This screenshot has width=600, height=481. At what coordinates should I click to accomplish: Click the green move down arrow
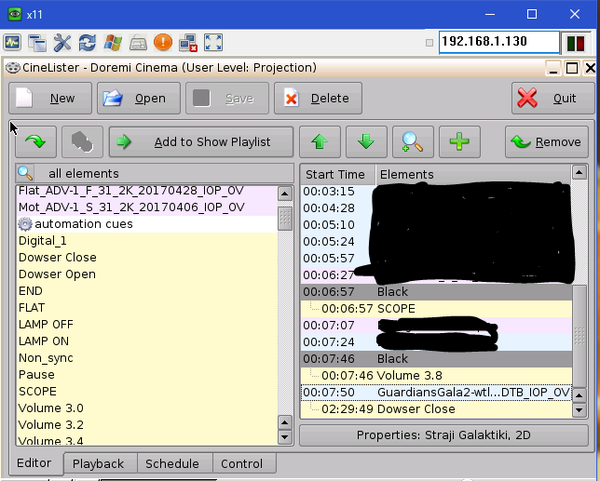(x=366, y=142)
